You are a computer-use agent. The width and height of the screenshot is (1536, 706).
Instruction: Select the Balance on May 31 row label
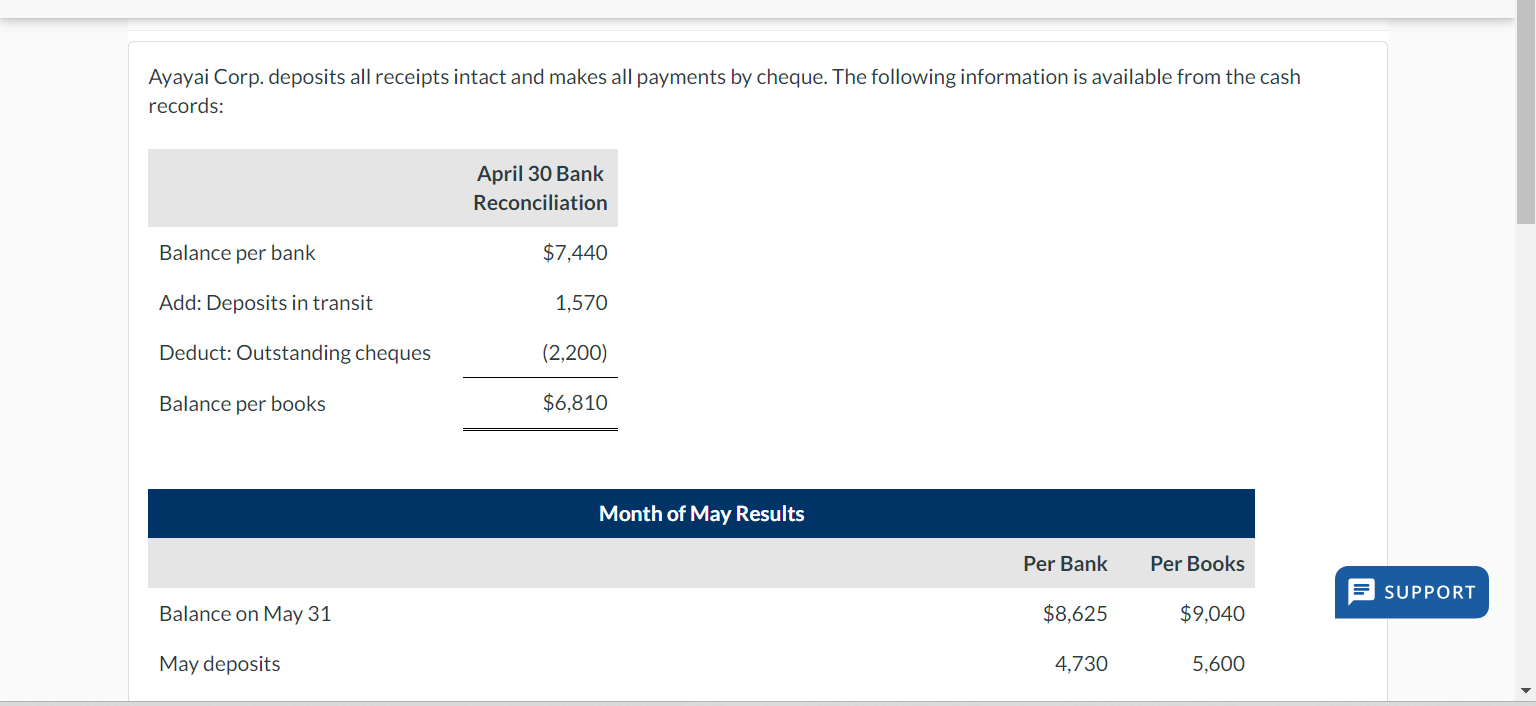[x=245, y=613]
